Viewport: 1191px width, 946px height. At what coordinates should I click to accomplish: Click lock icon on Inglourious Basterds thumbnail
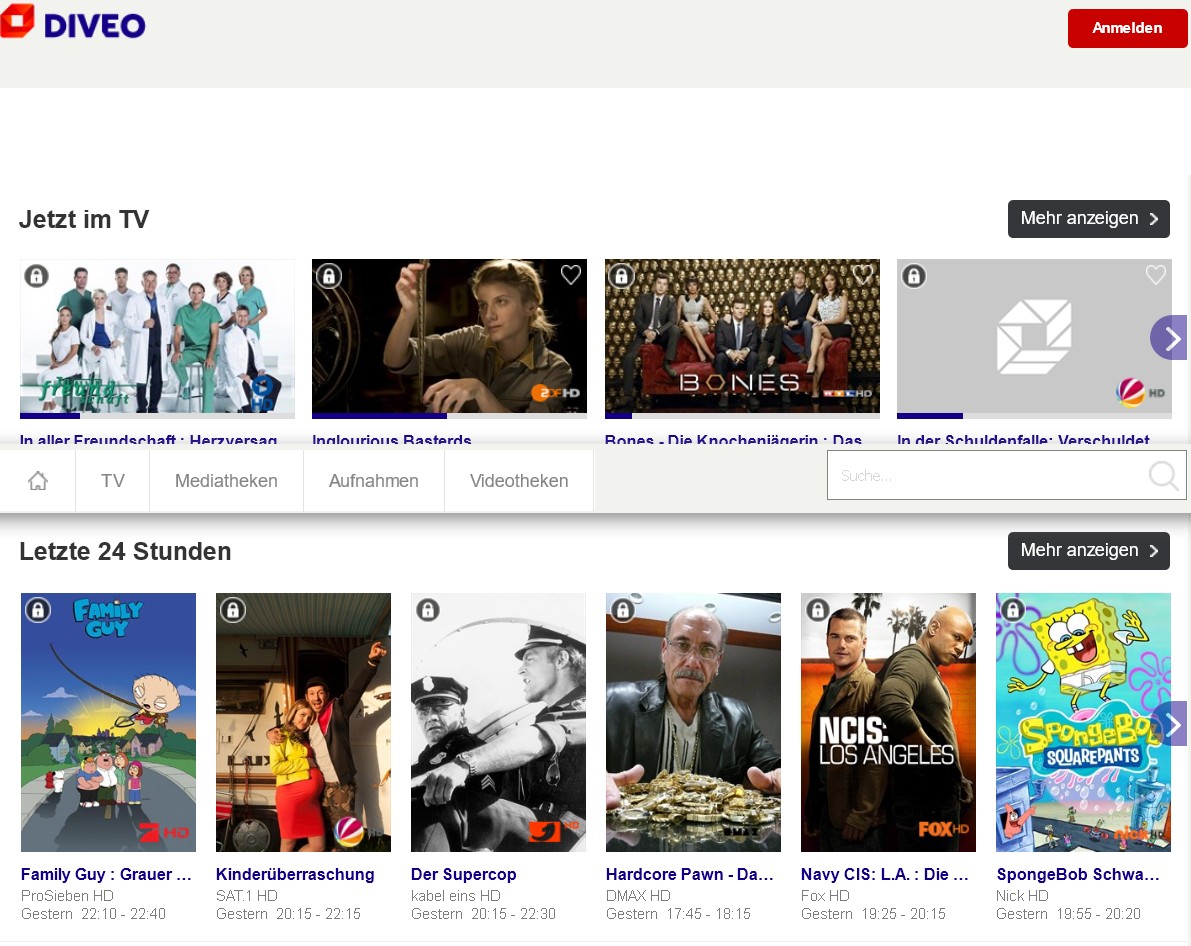(329, 276)
